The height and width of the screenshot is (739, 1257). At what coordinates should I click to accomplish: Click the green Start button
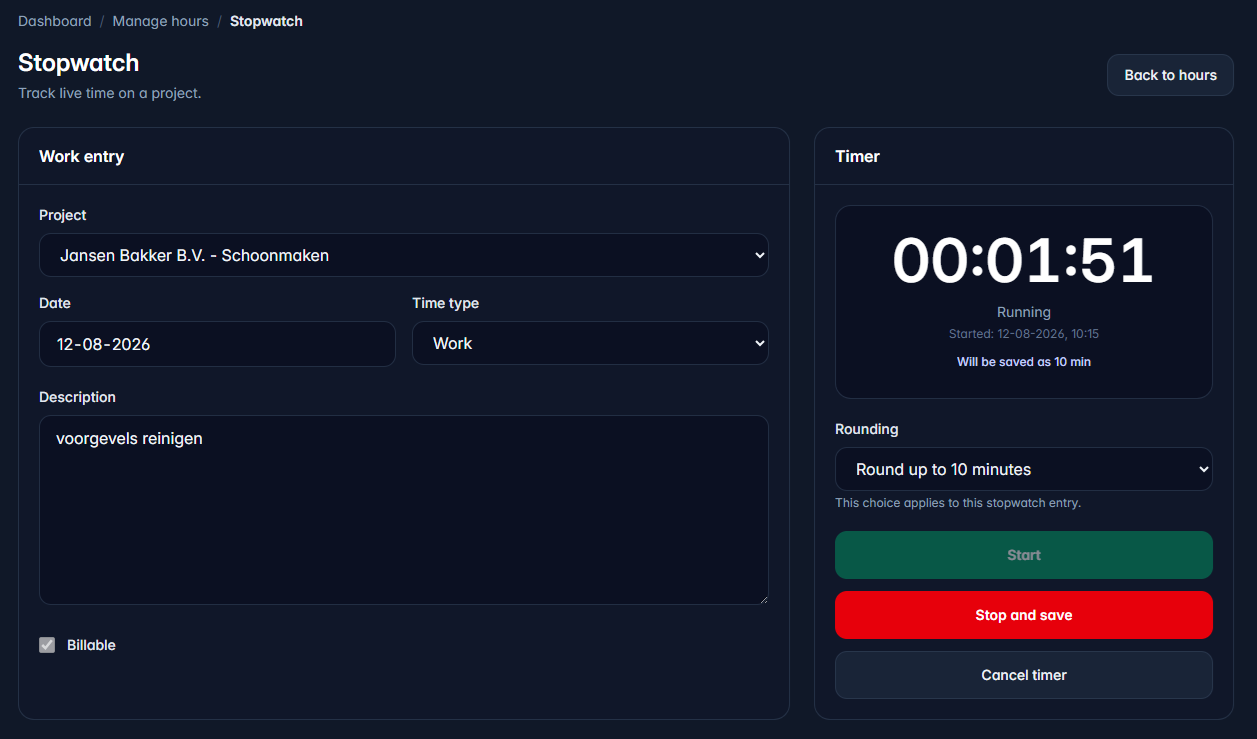[1023, 555]
